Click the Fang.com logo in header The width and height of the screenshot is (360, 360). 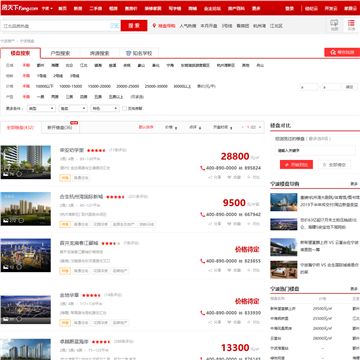coord(19,8)
